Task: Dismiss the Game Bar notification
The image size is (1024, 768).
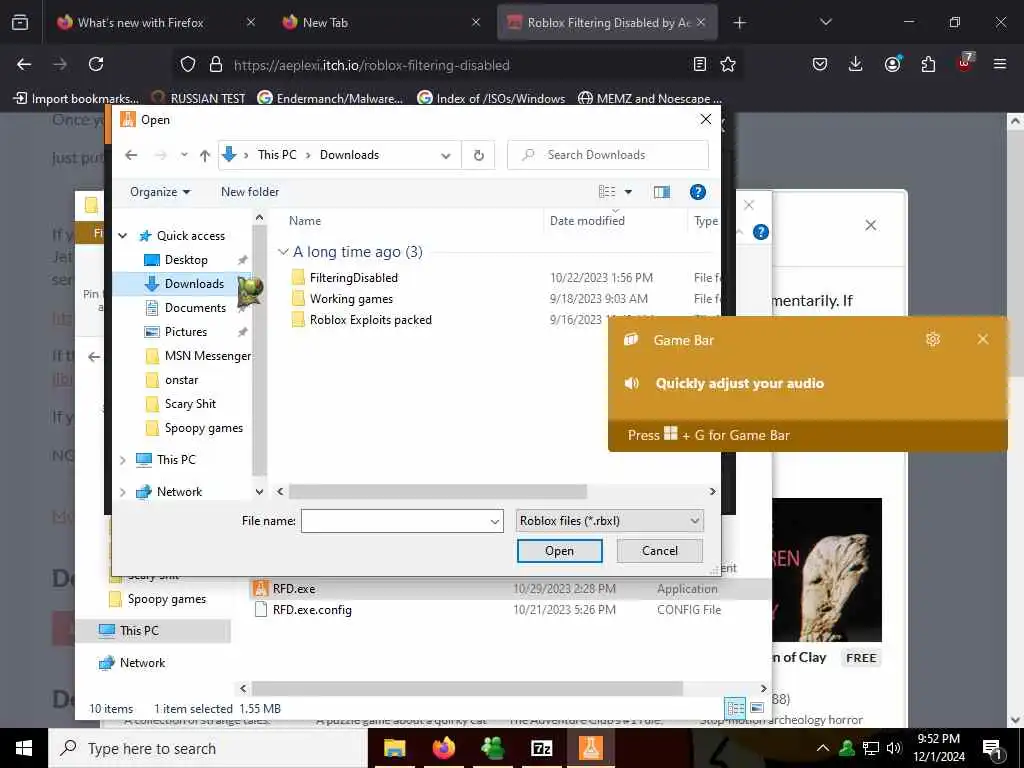Action: [982, 339]
